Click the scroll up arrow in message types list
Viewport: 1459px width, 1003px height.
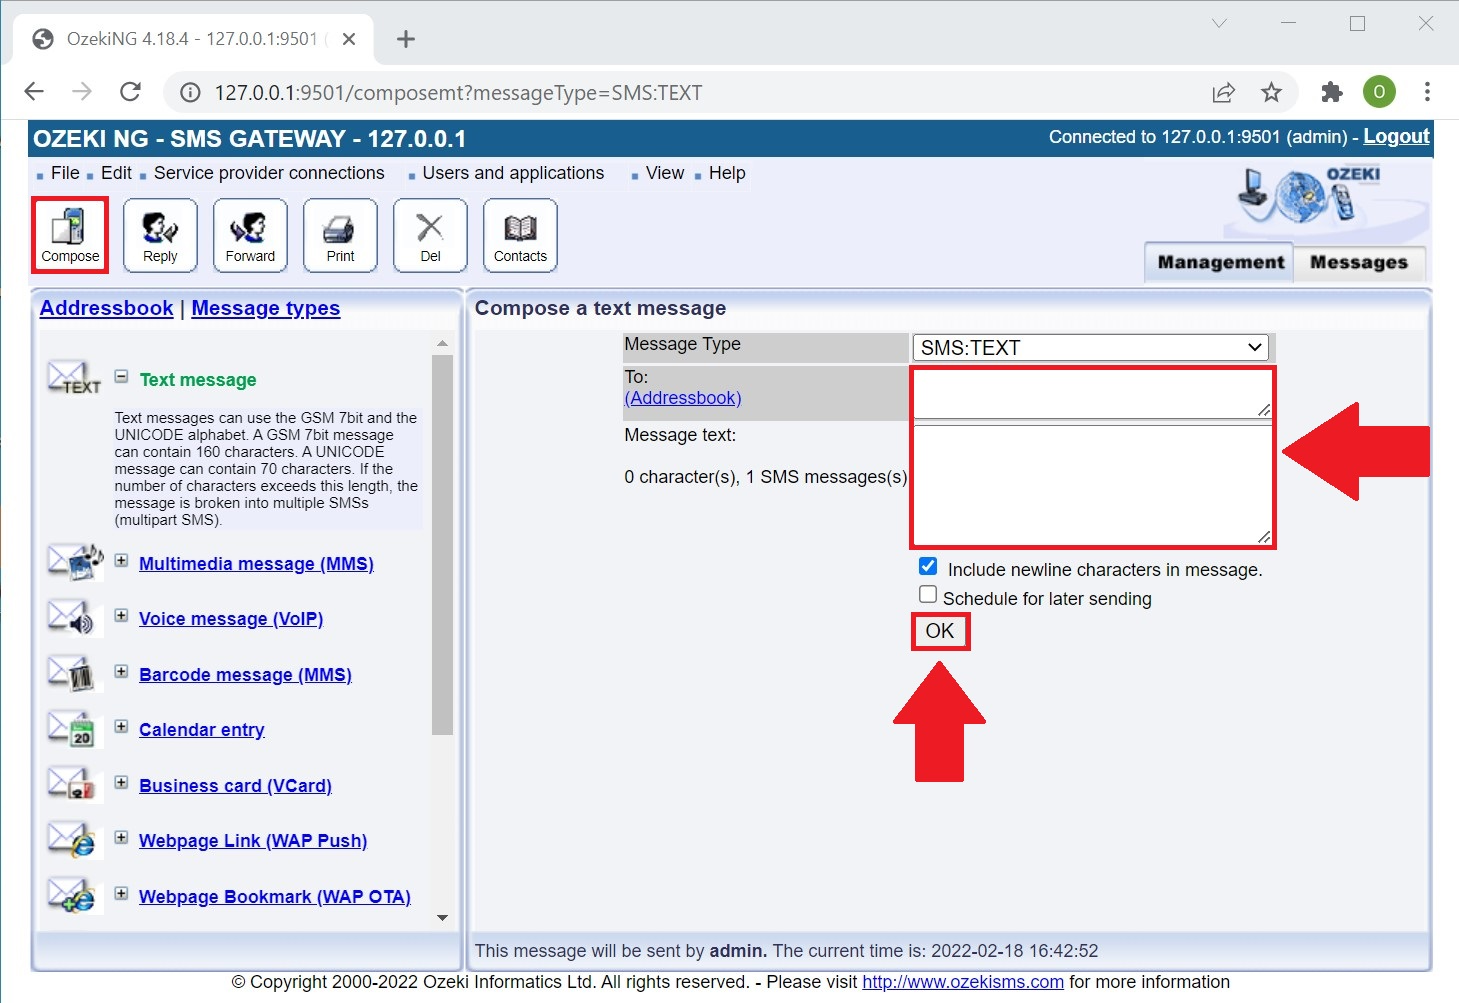(x=442, y=343)
